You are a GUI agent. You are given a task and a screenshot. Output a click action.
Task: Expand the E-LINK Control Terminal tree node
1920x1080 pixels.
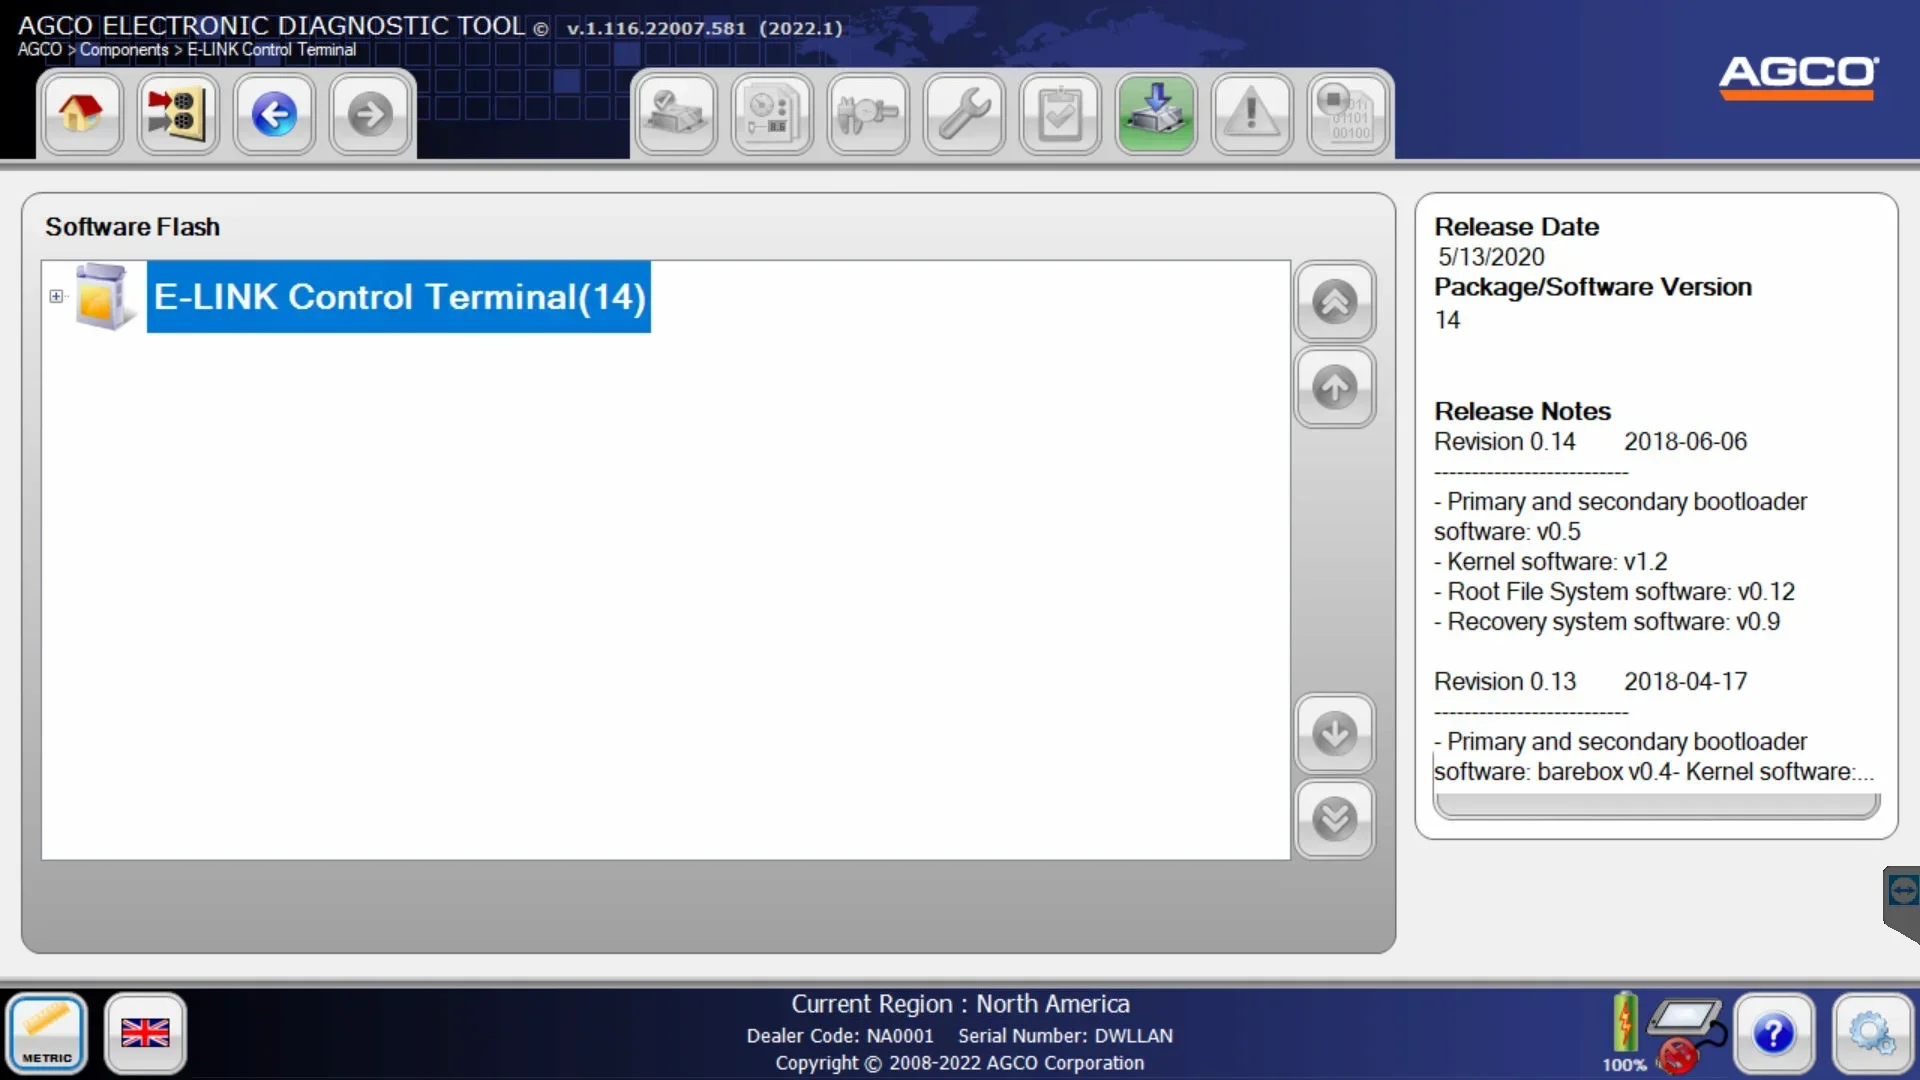[x=56, y=296]
